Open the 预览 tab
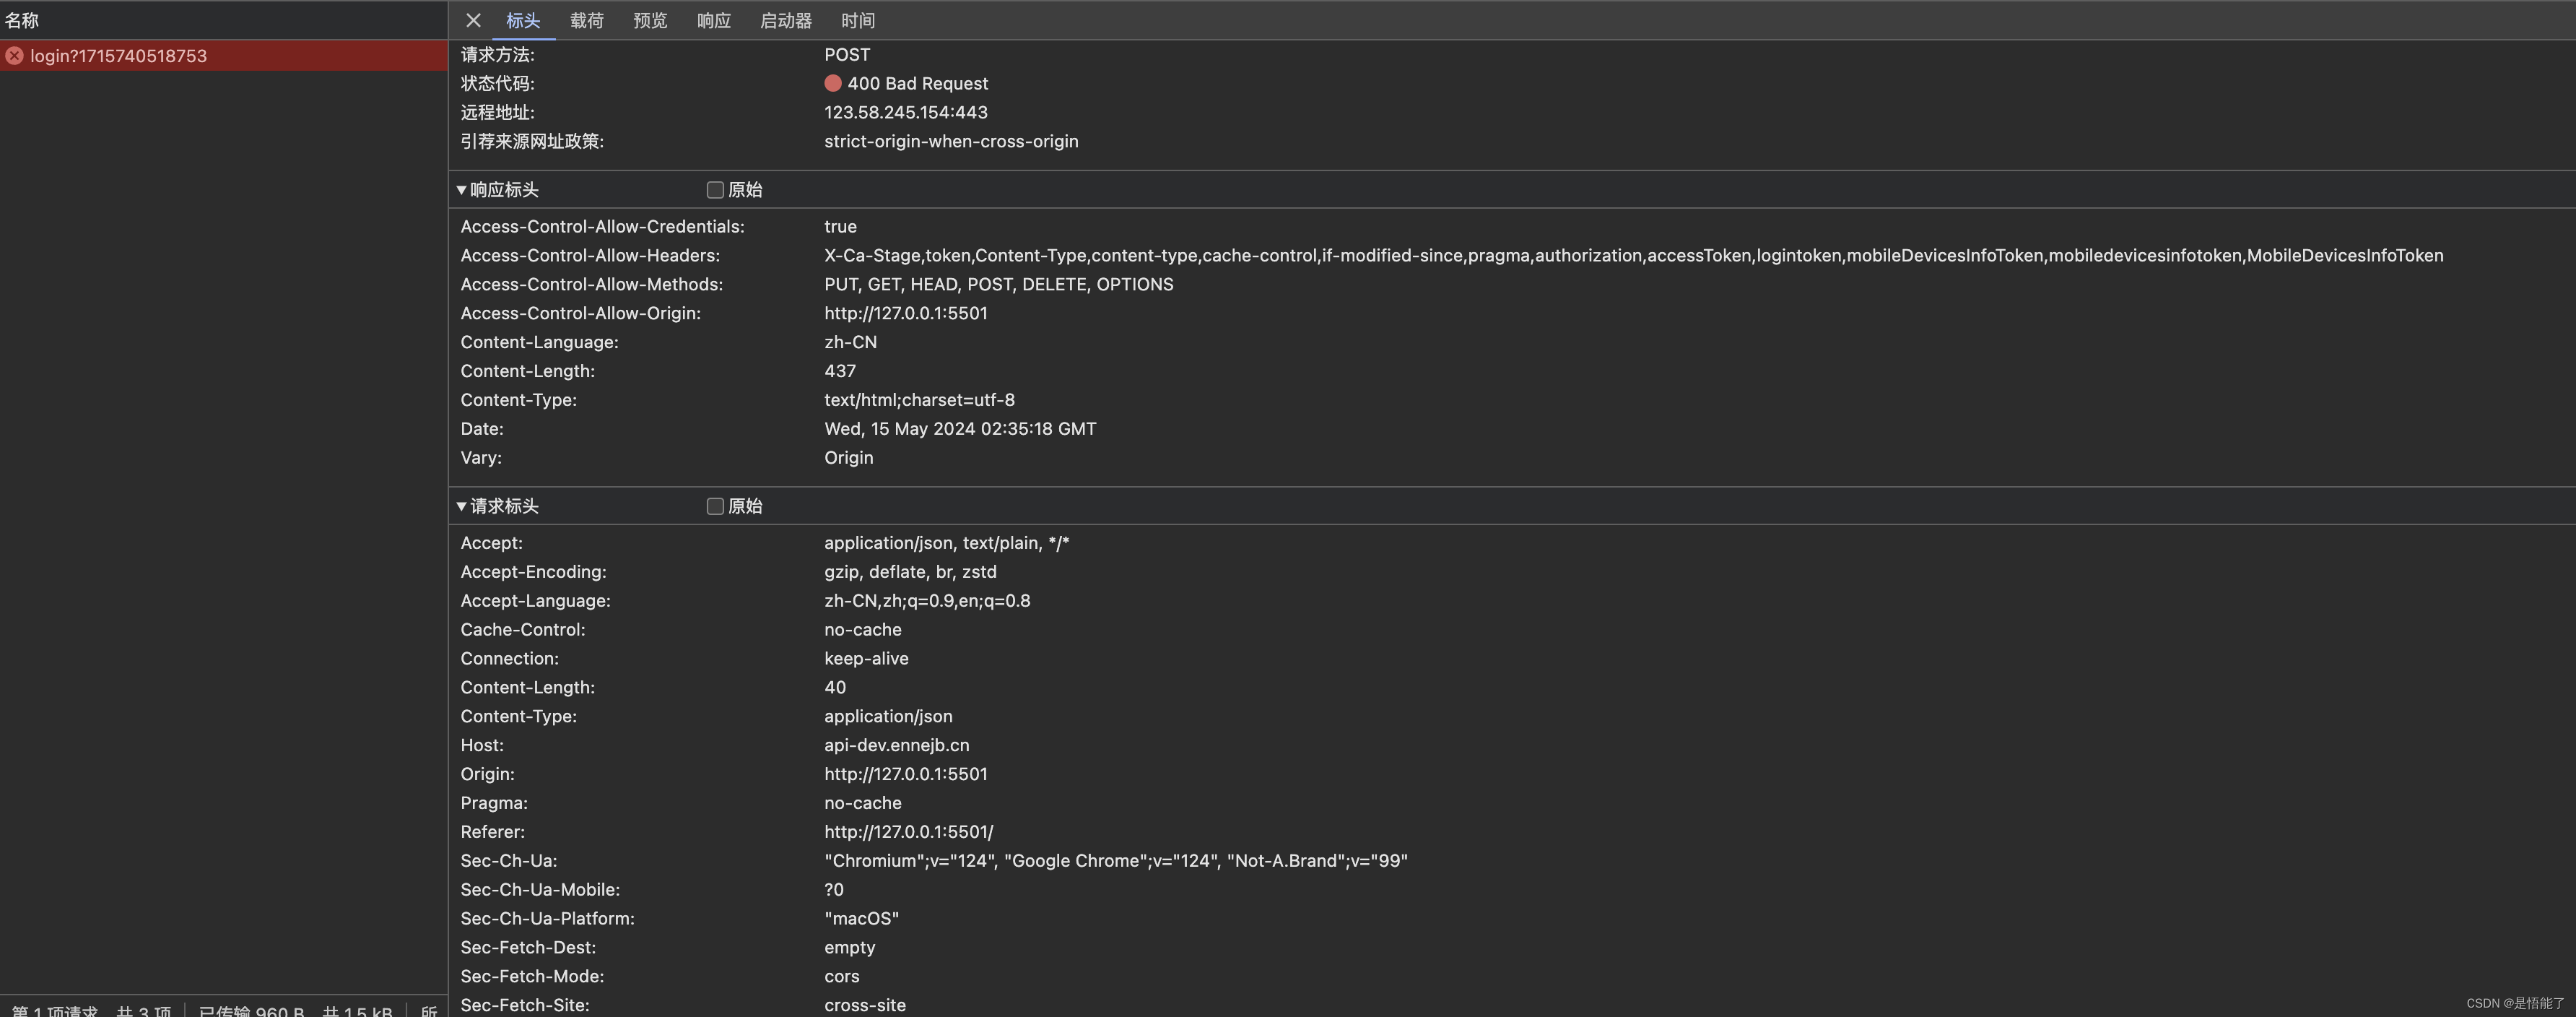The height and width of the screenshot is (1017, 2576). coord(650,20)
